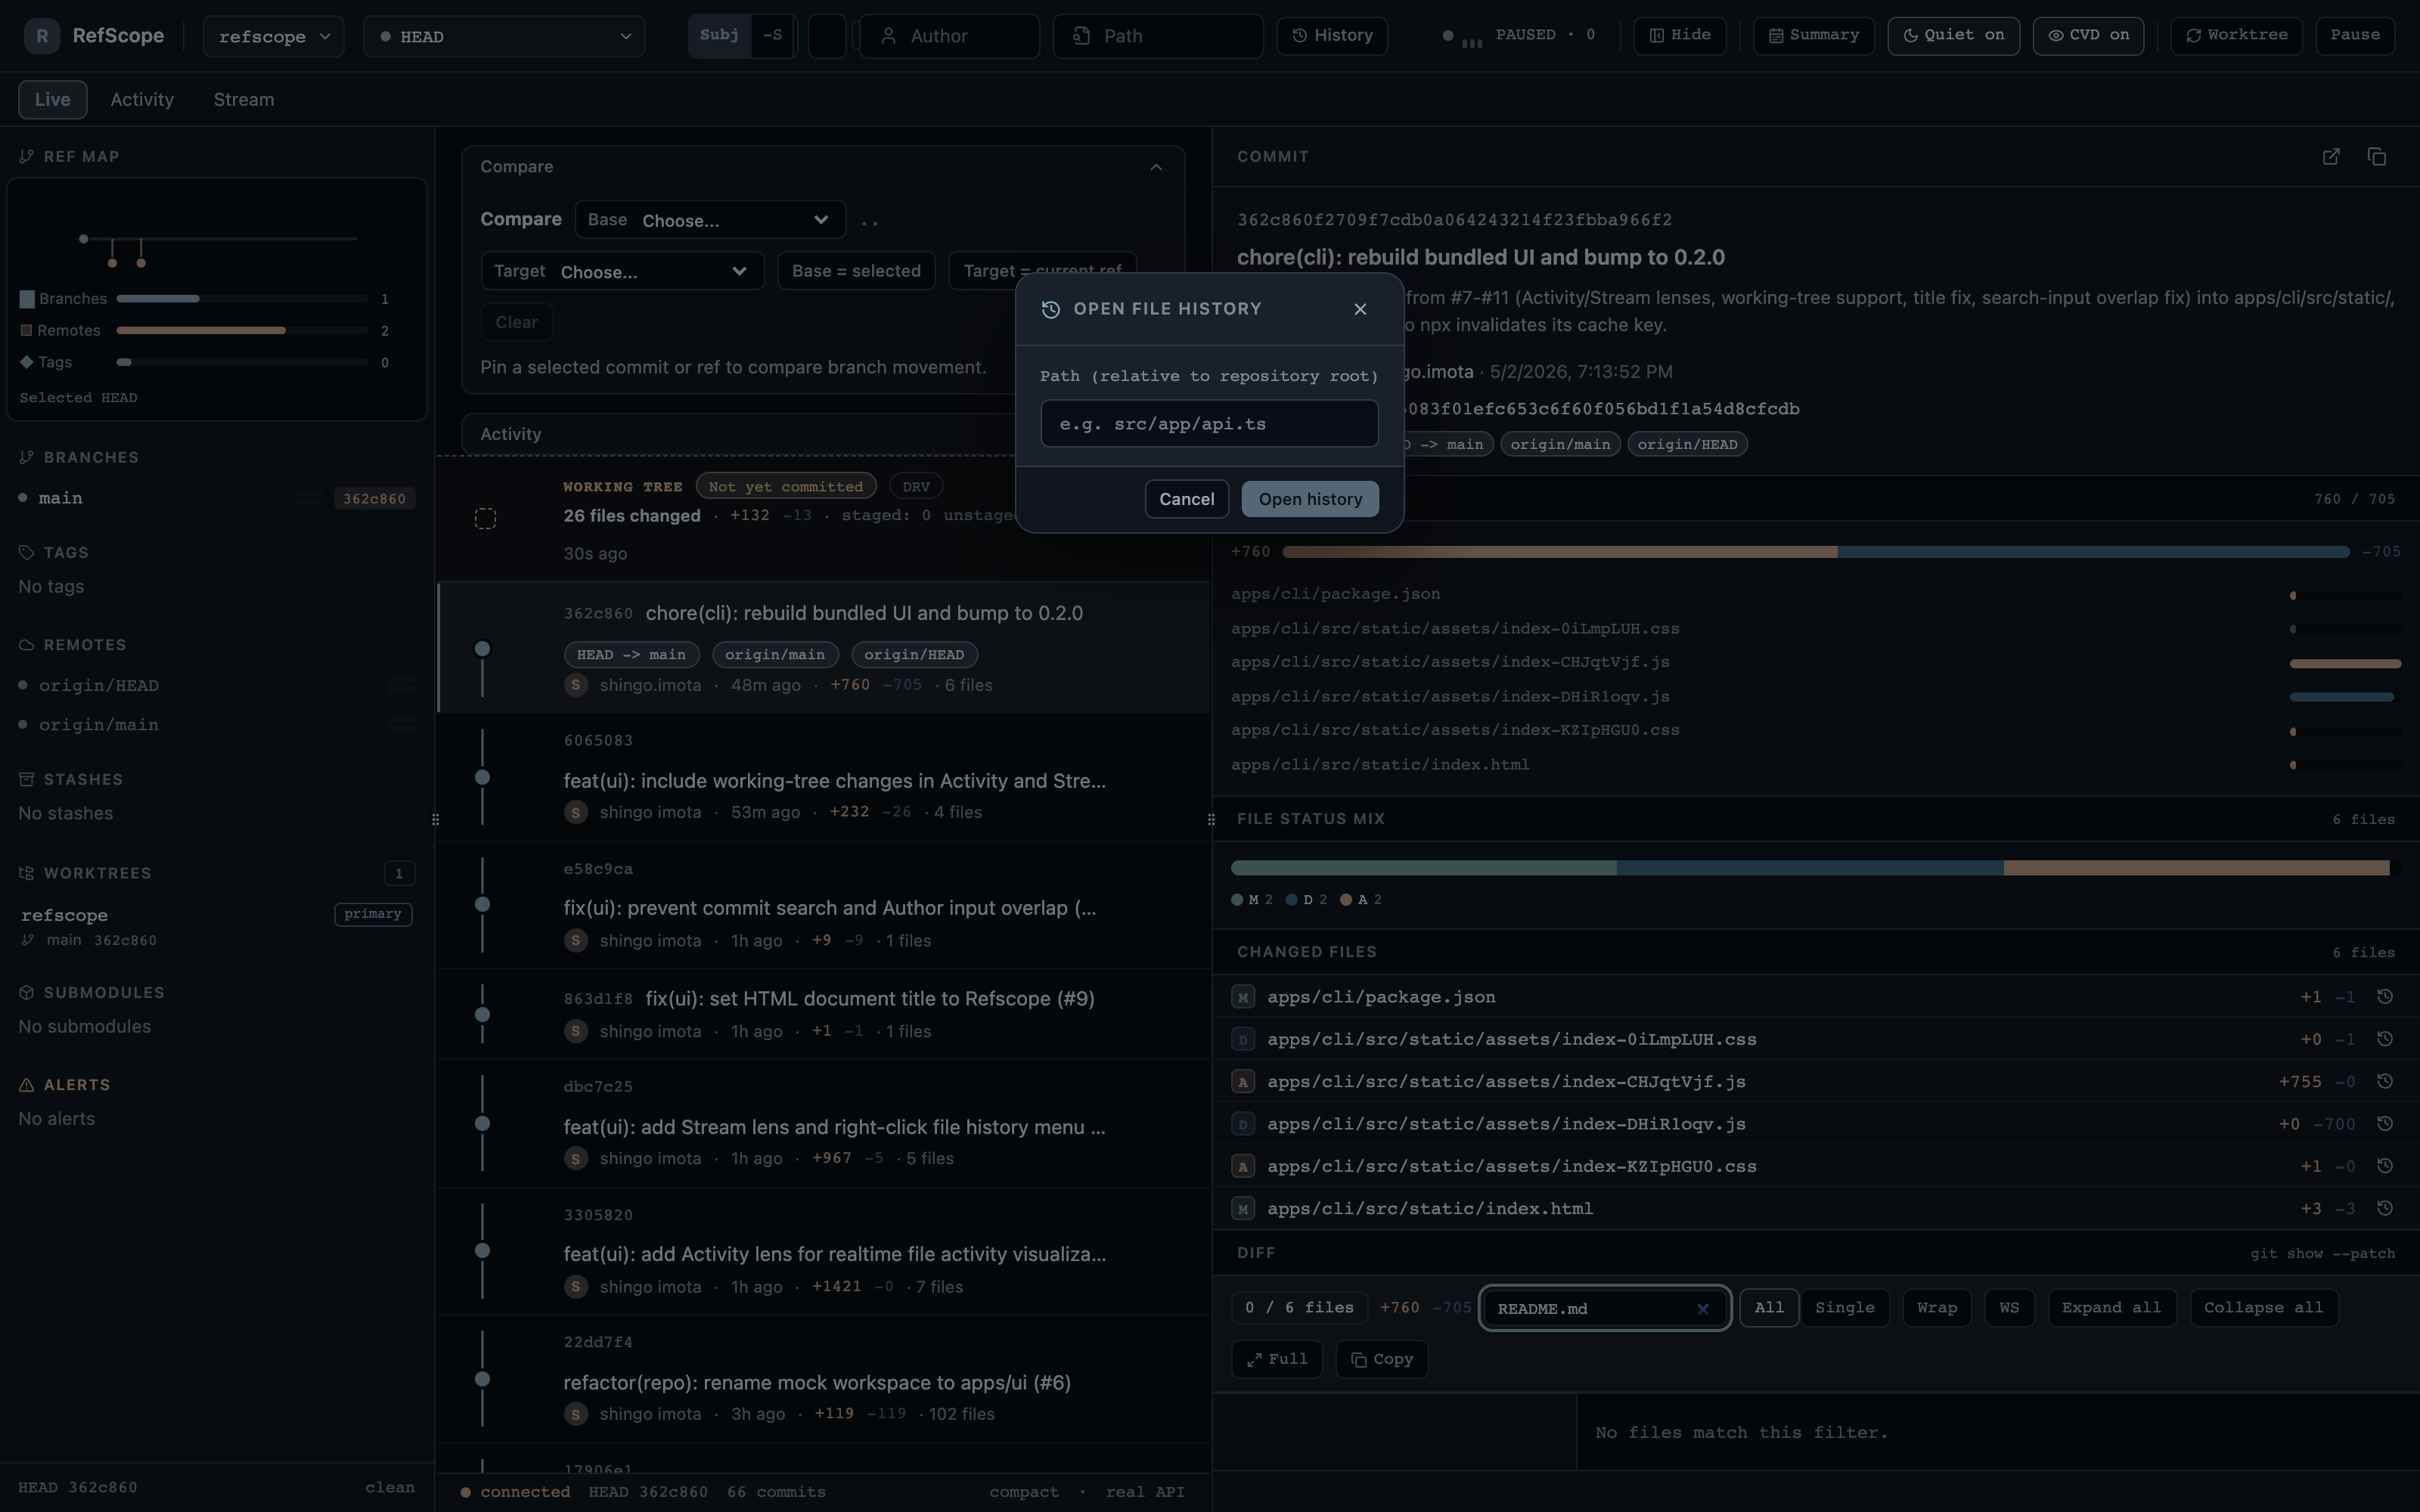Cancel the Open File History dialog
The image size is (2420, 1512).
(x=1186, y=499)
